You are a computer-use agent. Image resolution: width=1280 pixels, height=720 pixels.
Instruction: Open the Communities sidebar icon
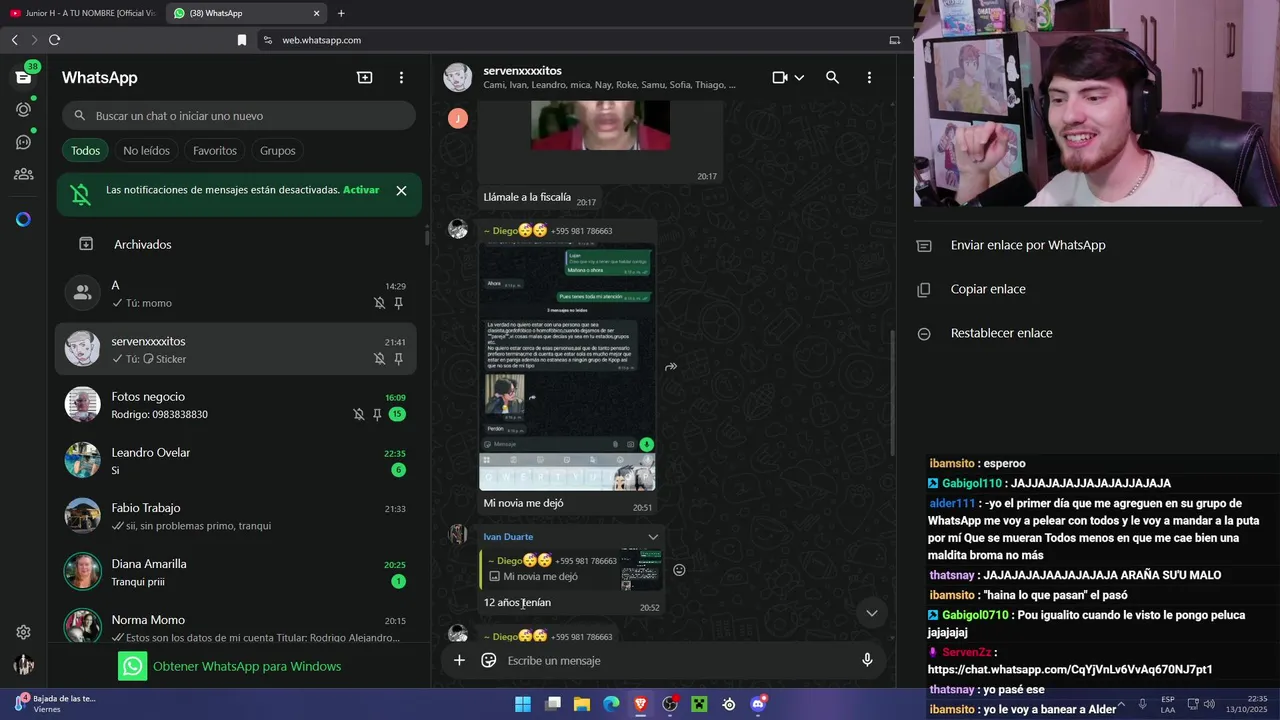click(23, 174)
